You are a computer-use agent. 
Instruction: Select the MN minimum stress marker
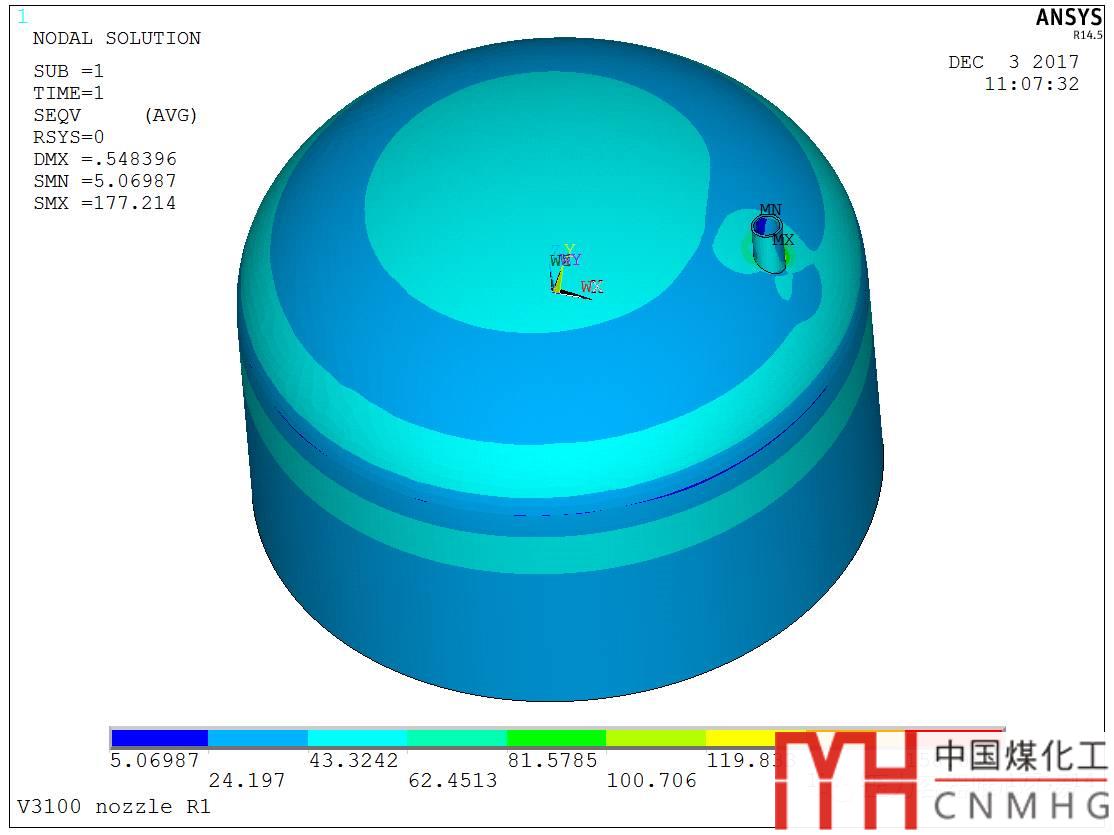click(x=770, y=210)
